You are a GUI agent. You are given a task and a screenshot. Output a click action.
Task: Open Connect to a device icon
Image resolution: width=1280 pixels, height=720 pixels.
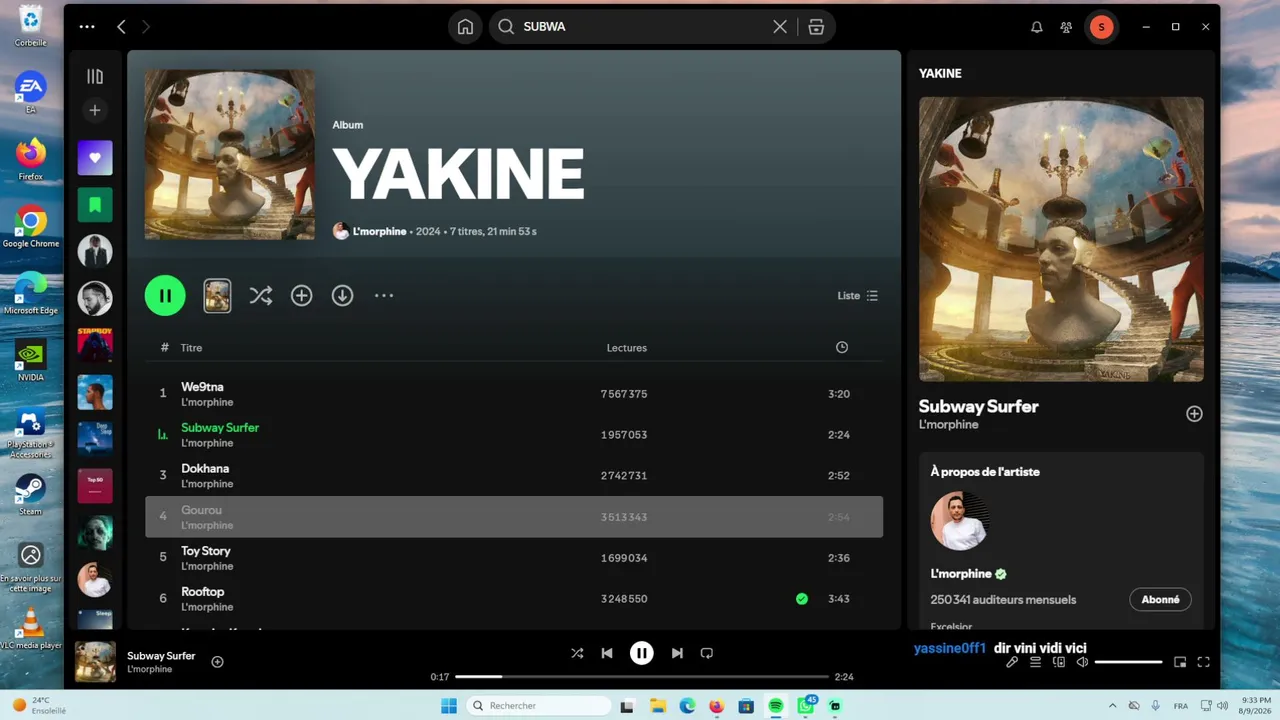click(1059, 662)
